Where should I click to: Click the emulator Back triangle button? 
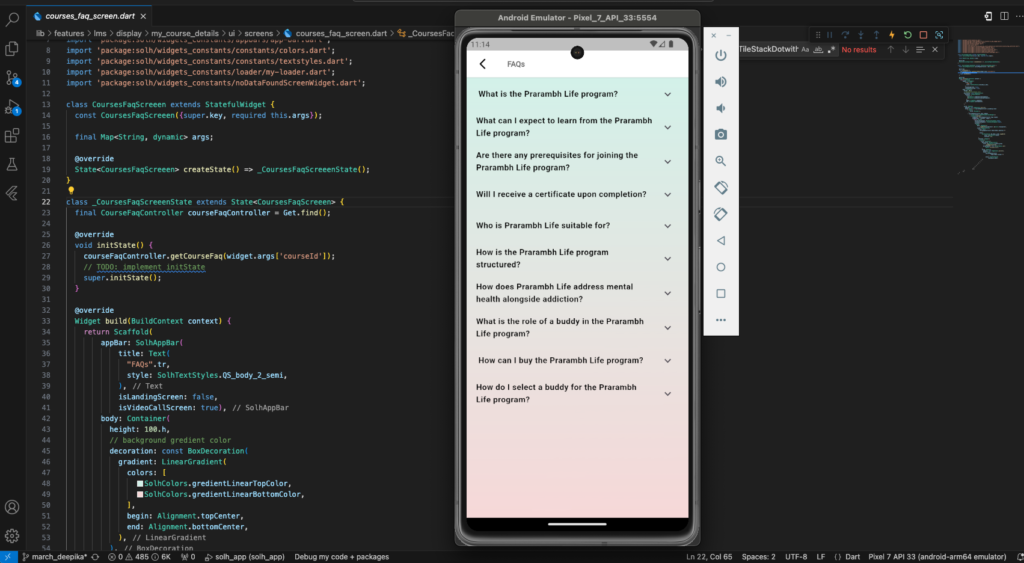point(720,240)
